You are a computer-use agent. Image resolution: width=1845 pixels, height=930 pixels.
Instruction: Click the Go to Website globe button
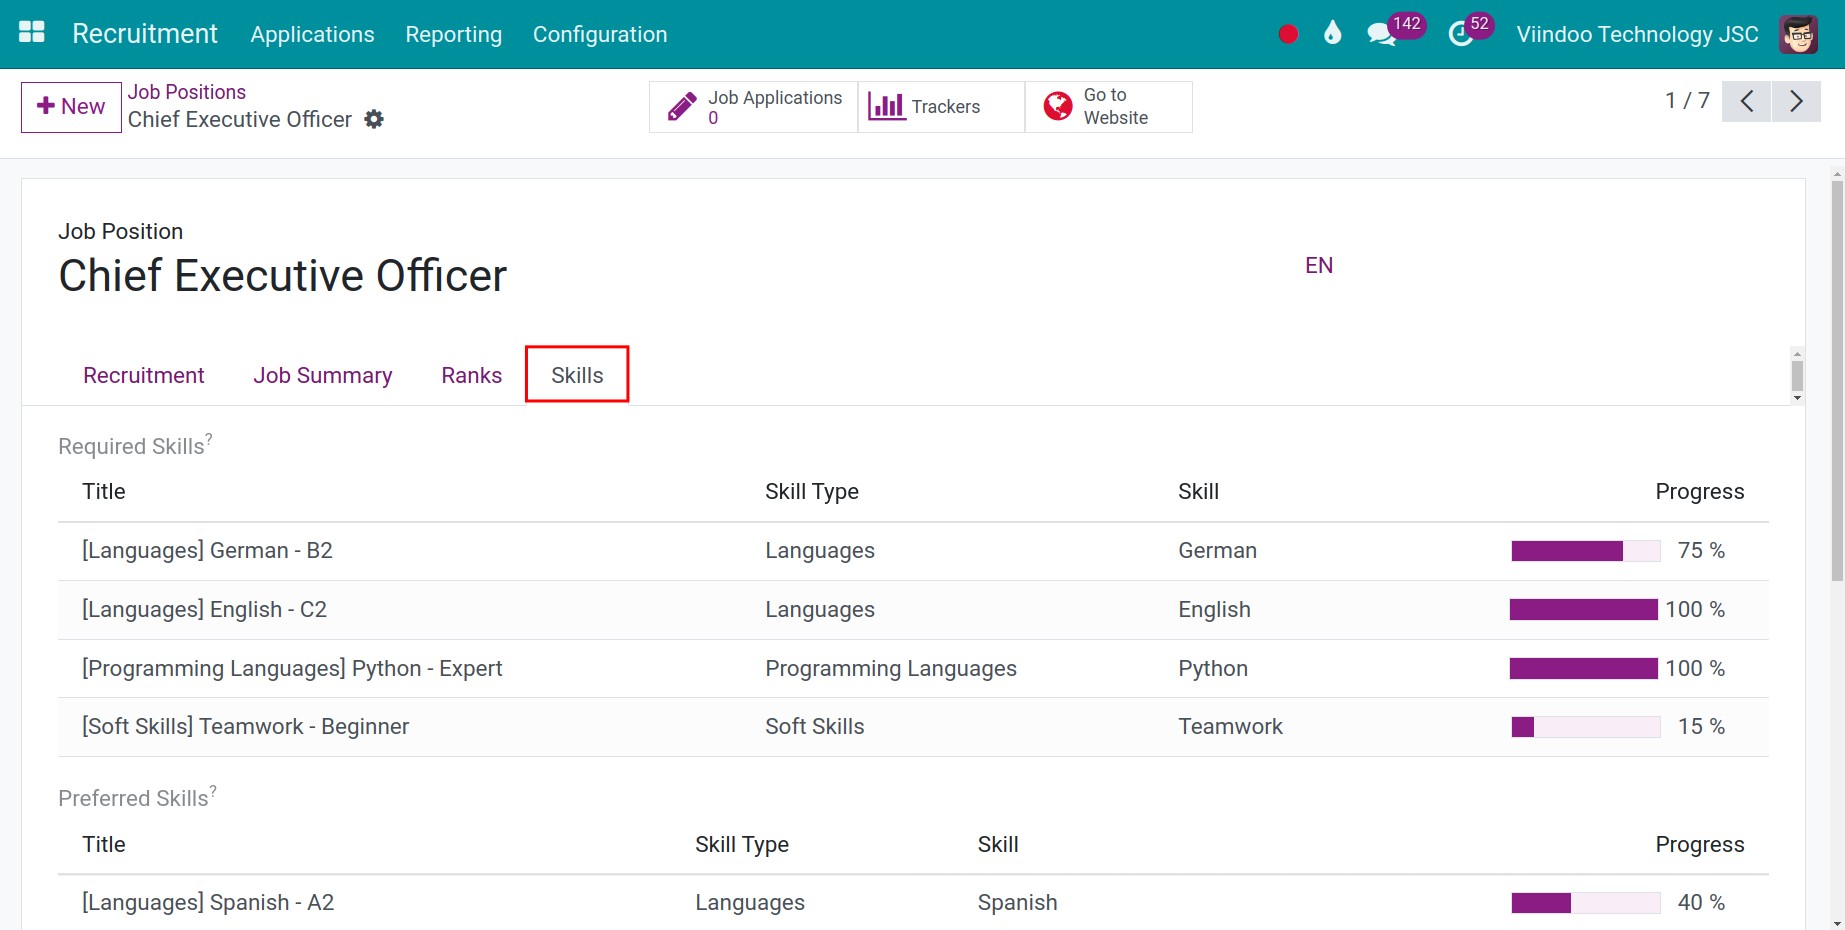coord(1108,107)
